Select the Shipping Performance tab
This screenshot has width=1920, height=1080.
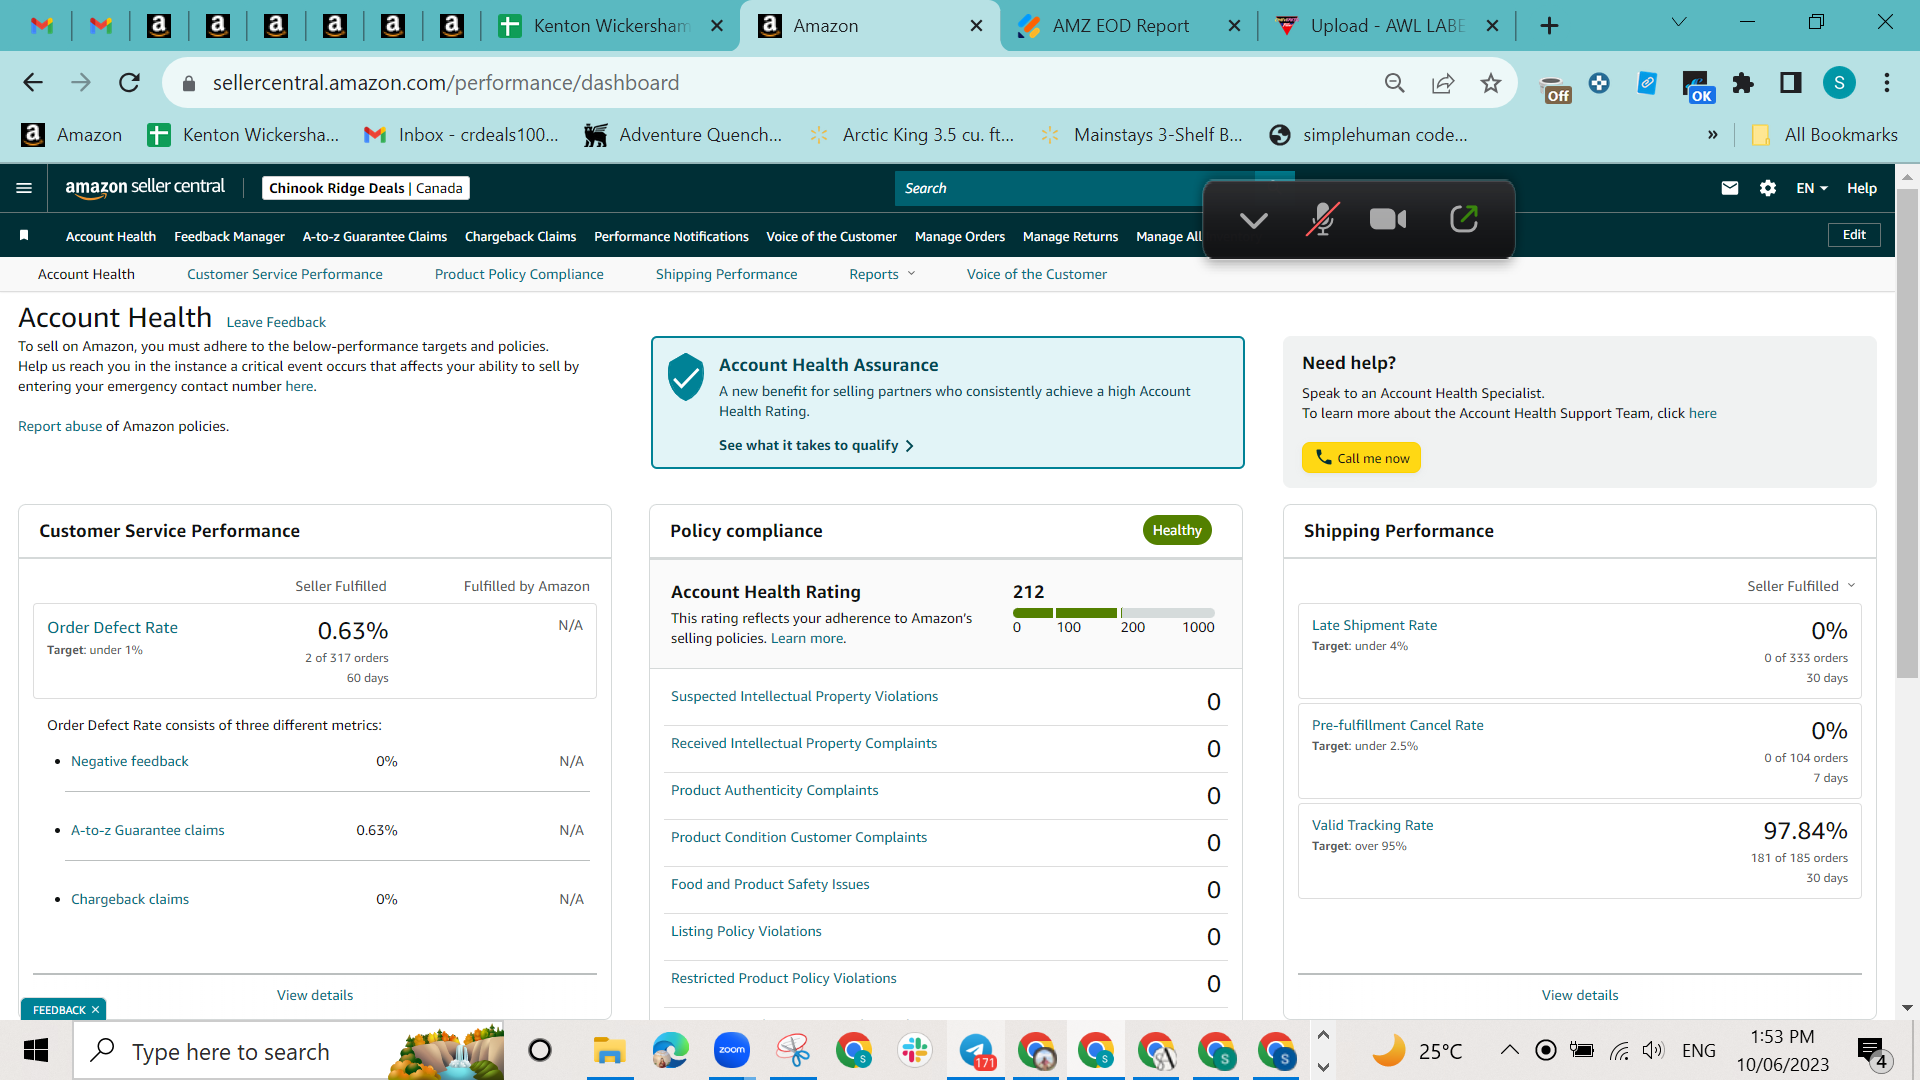point(727,274)
